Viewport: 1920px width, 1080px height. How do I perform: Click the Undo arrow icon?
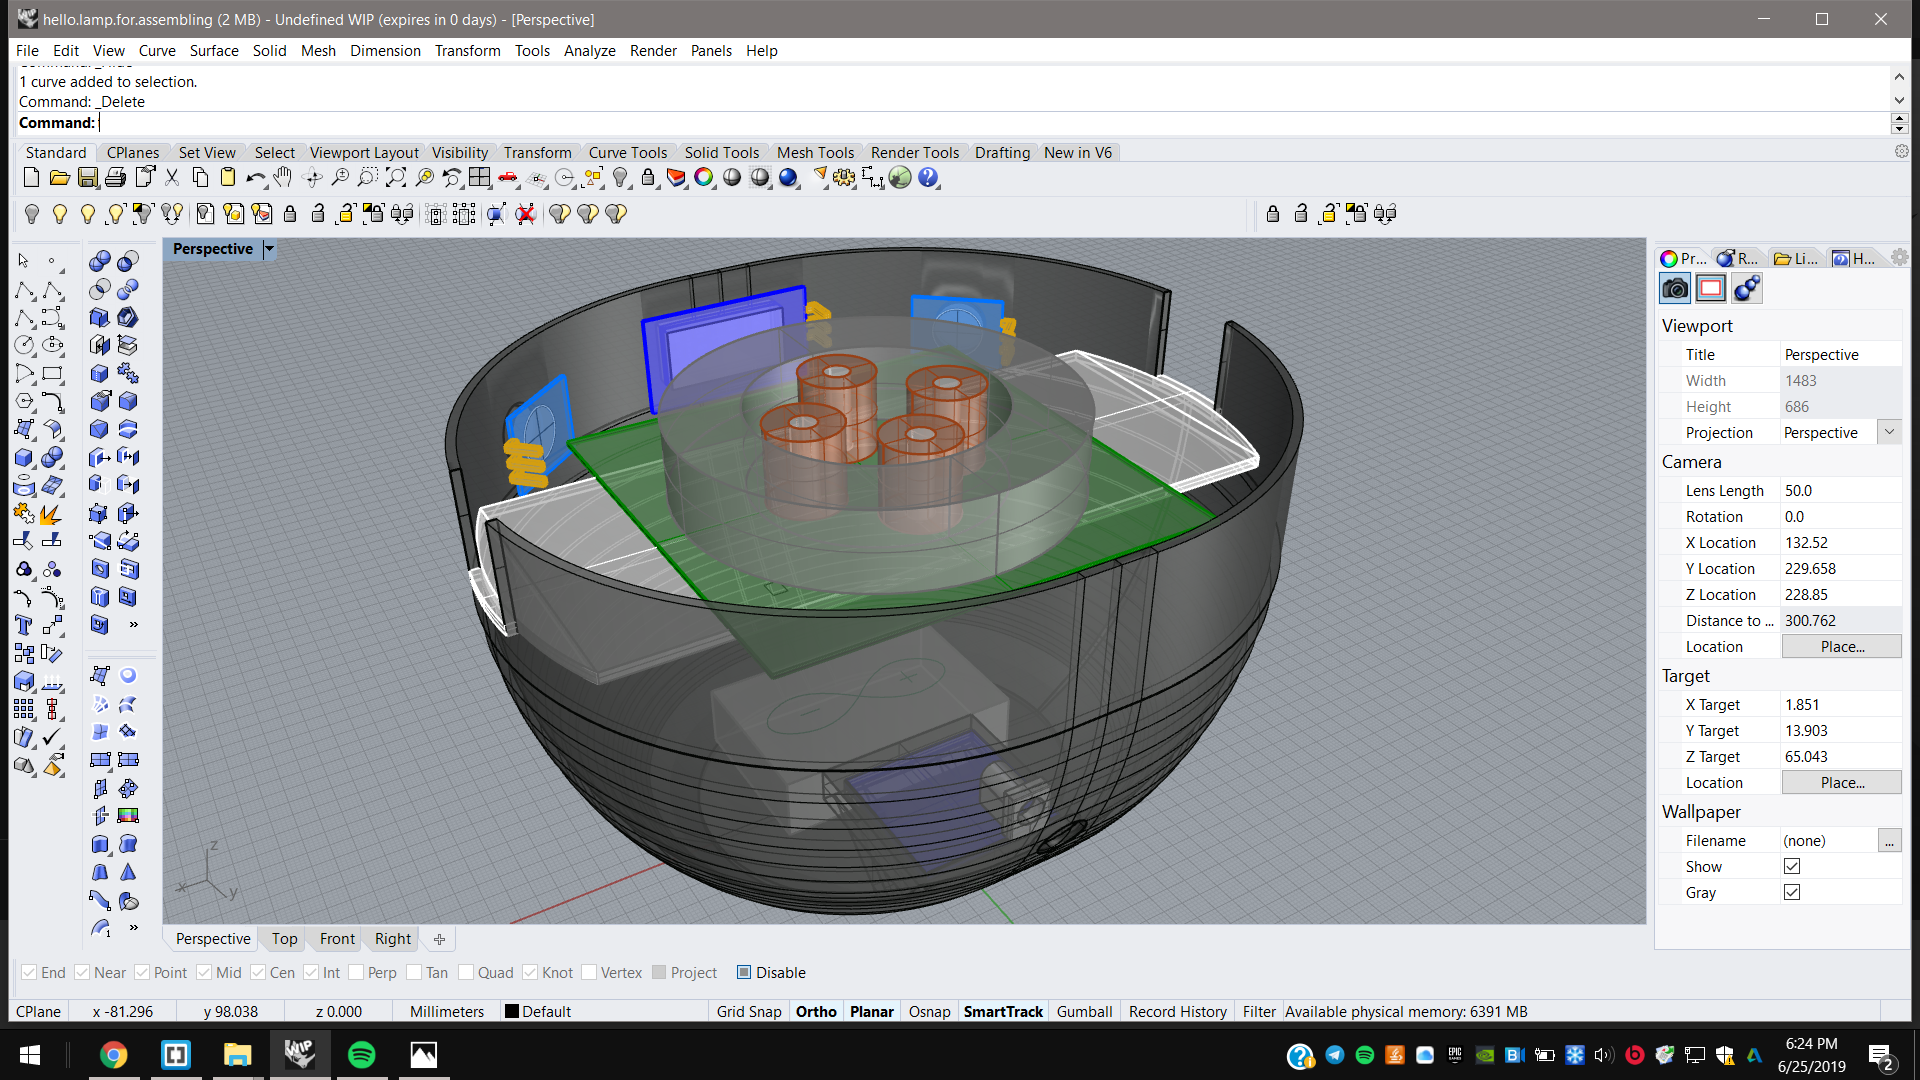(x=255, y=178)
